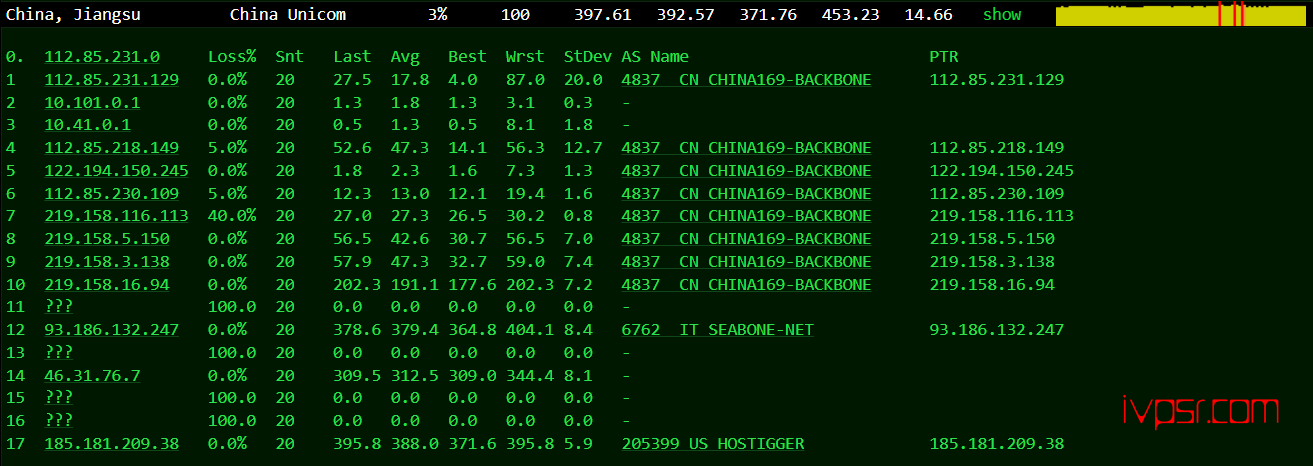This screenshot has height=466, width=1313.
Task: Click the 453.23 value in the top row
Action: (850, 14)
